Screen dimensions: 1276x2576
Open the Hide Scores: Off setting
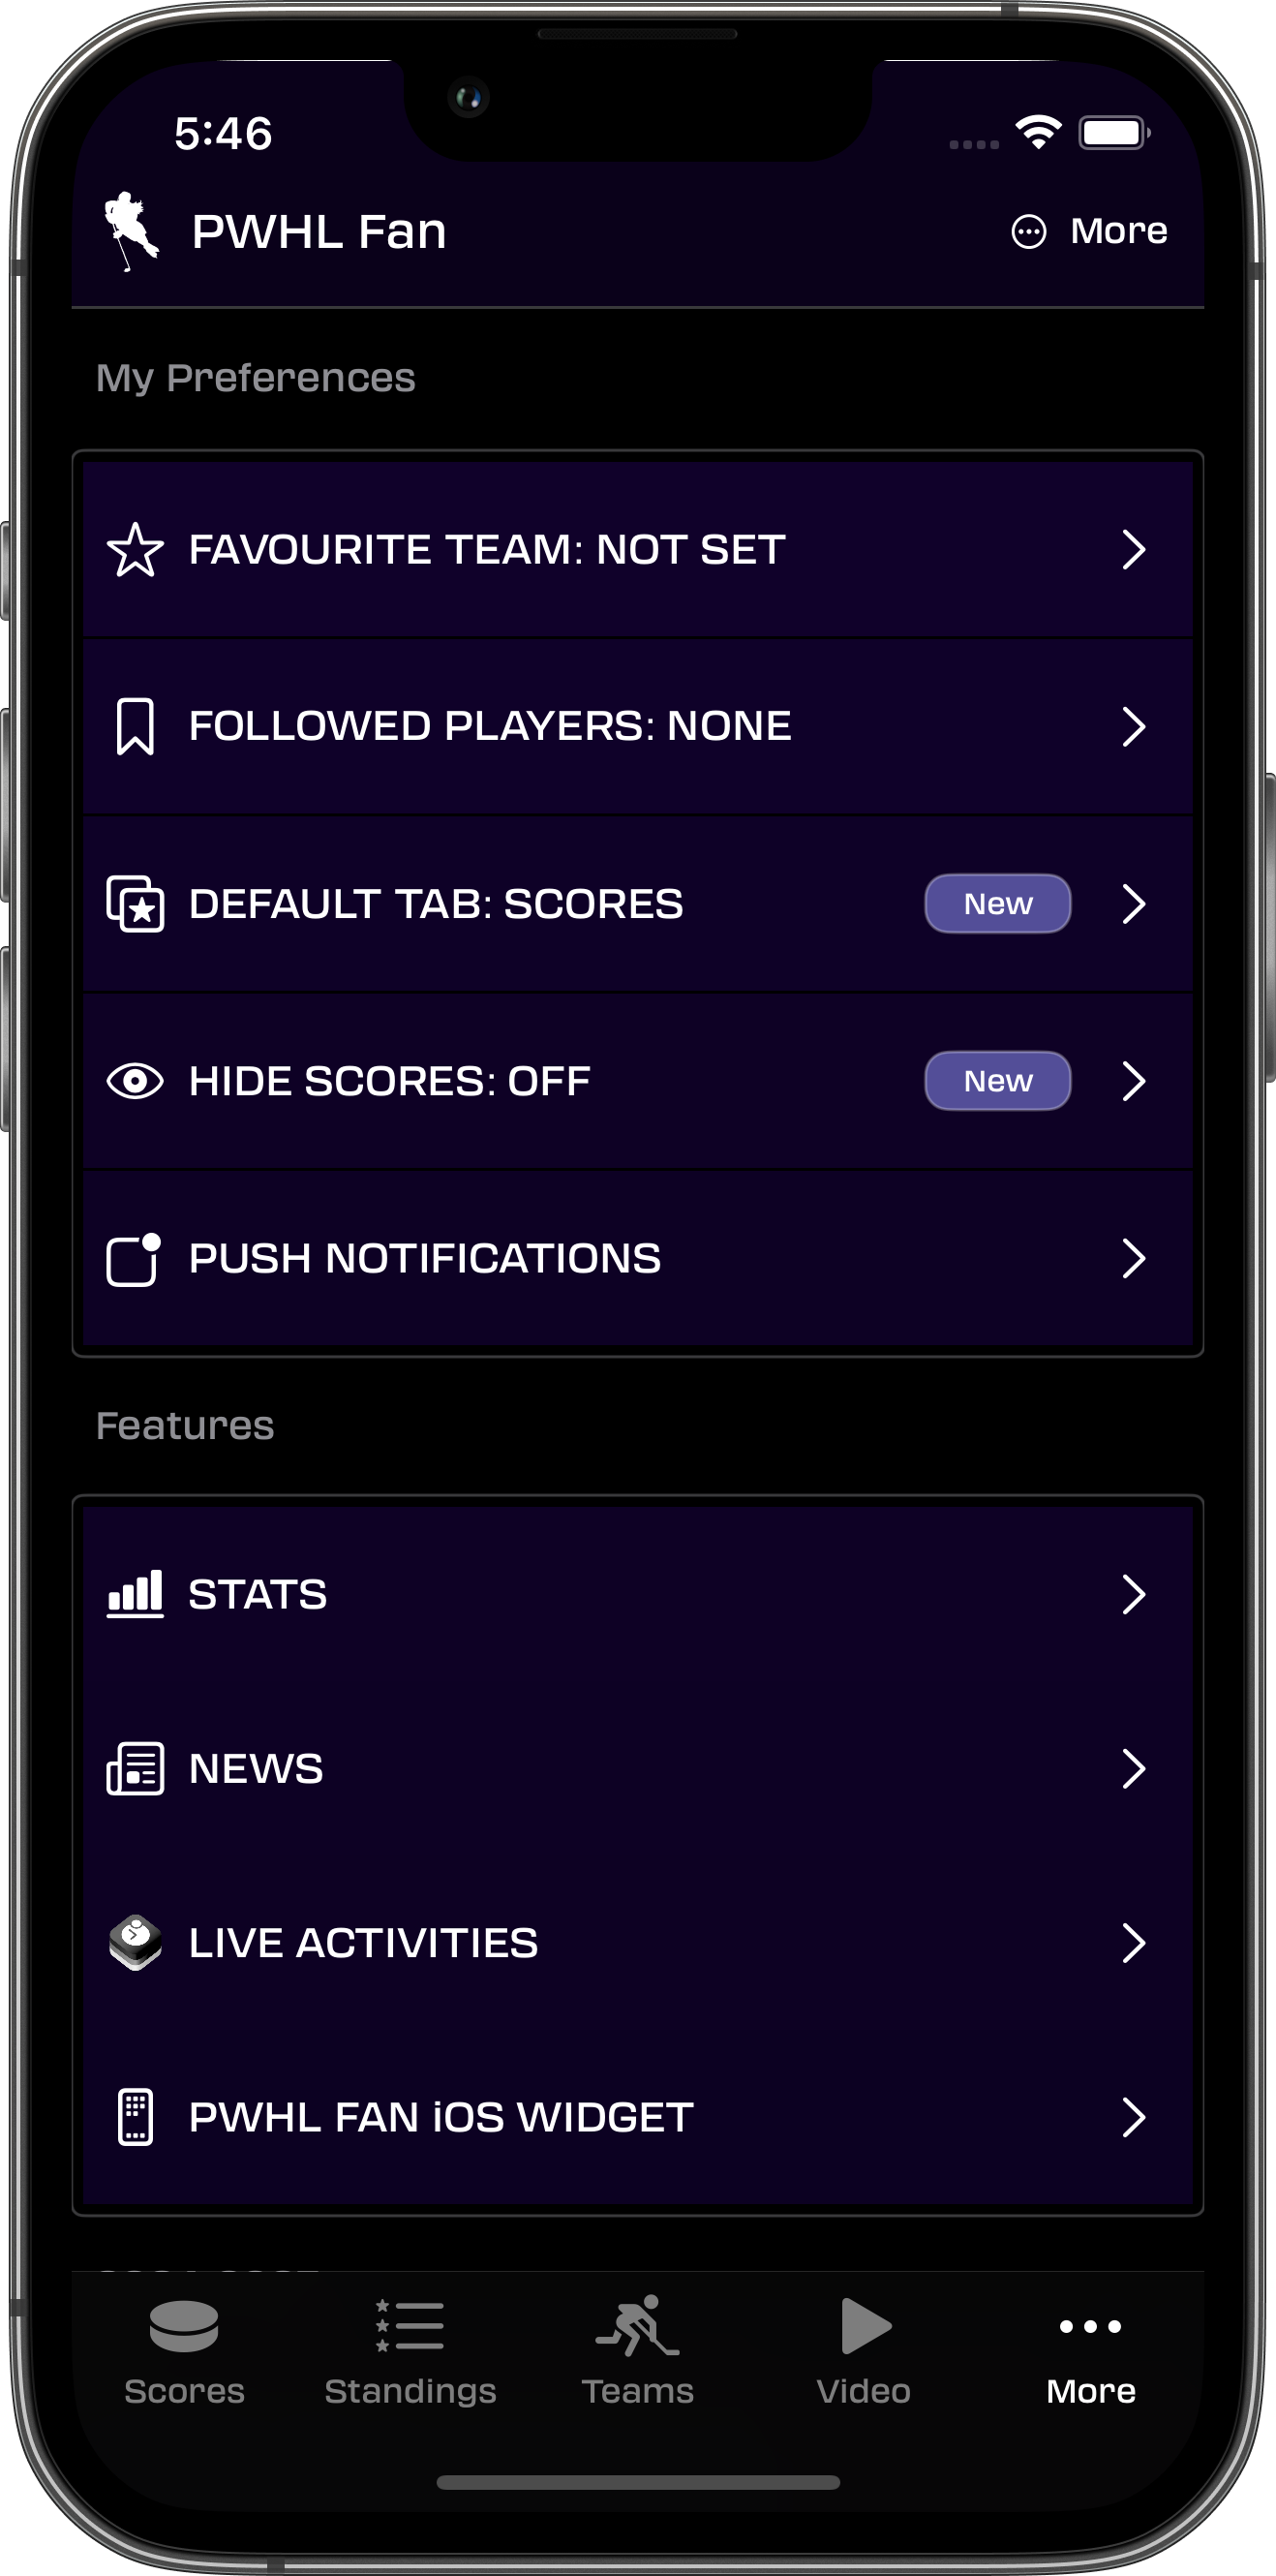tap(390, 1081)
